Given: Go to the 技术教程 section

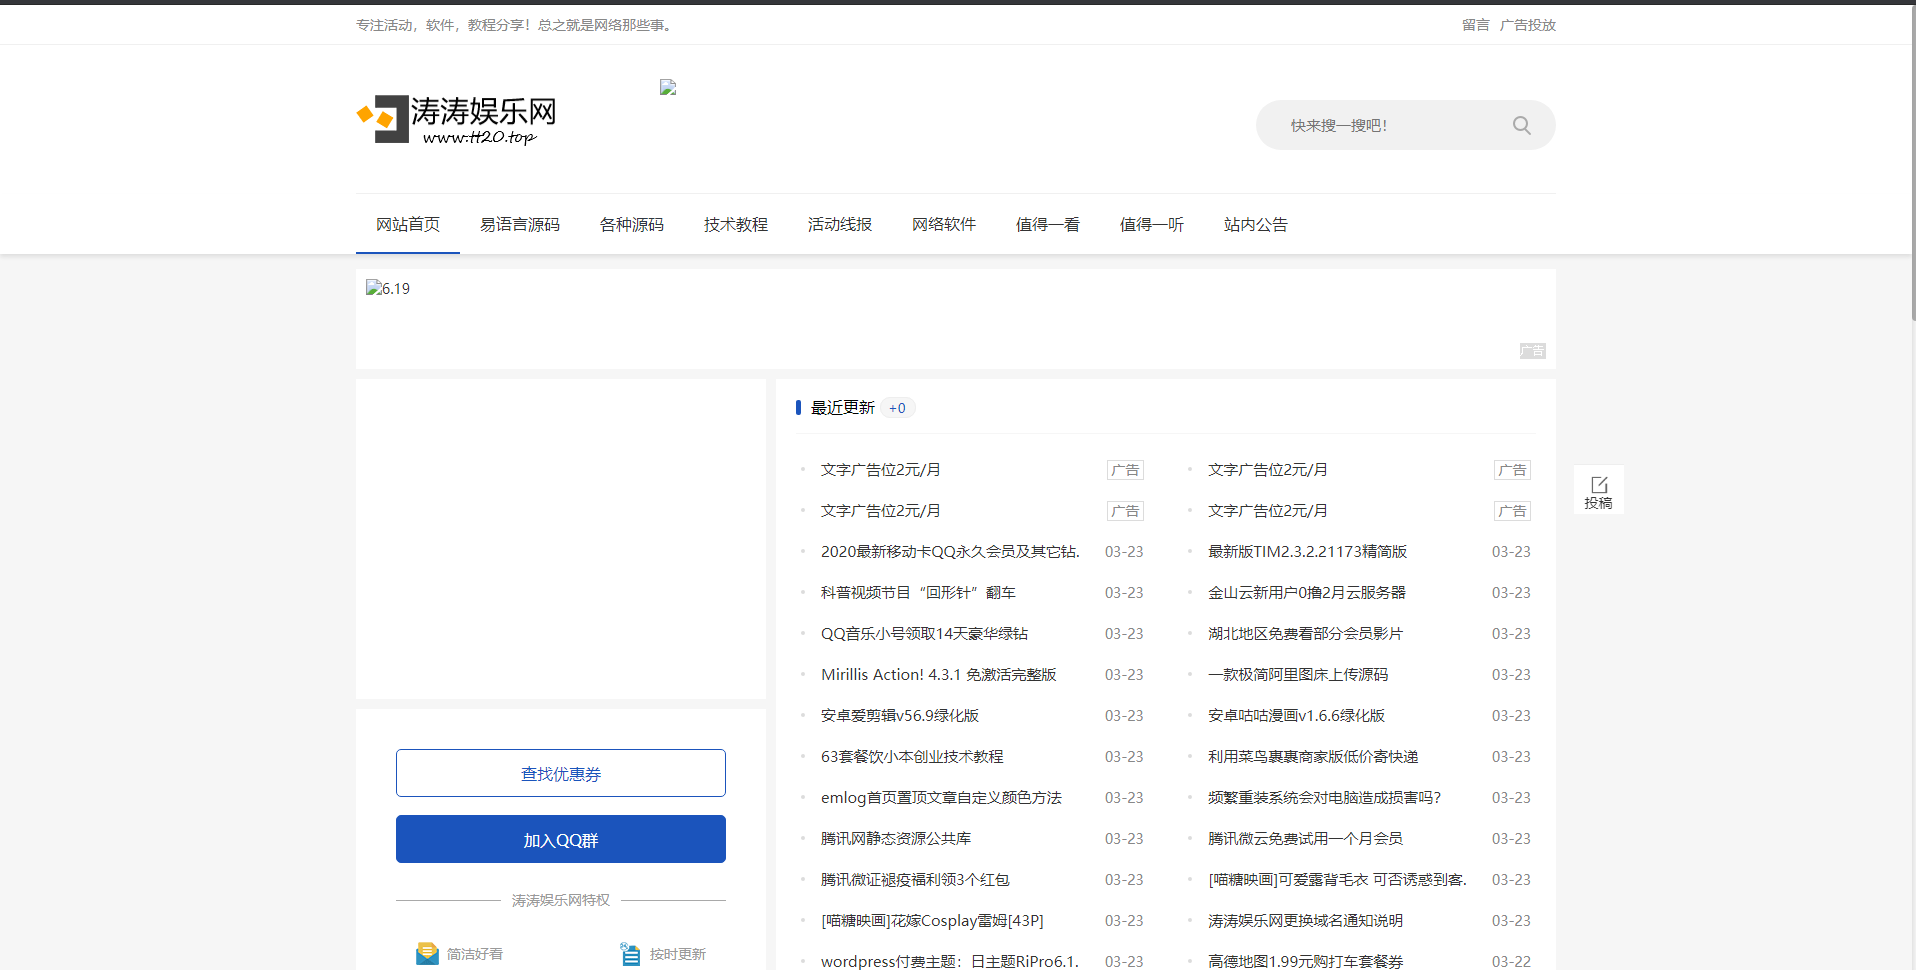Looking at the screenshot, I should [736, 225].
